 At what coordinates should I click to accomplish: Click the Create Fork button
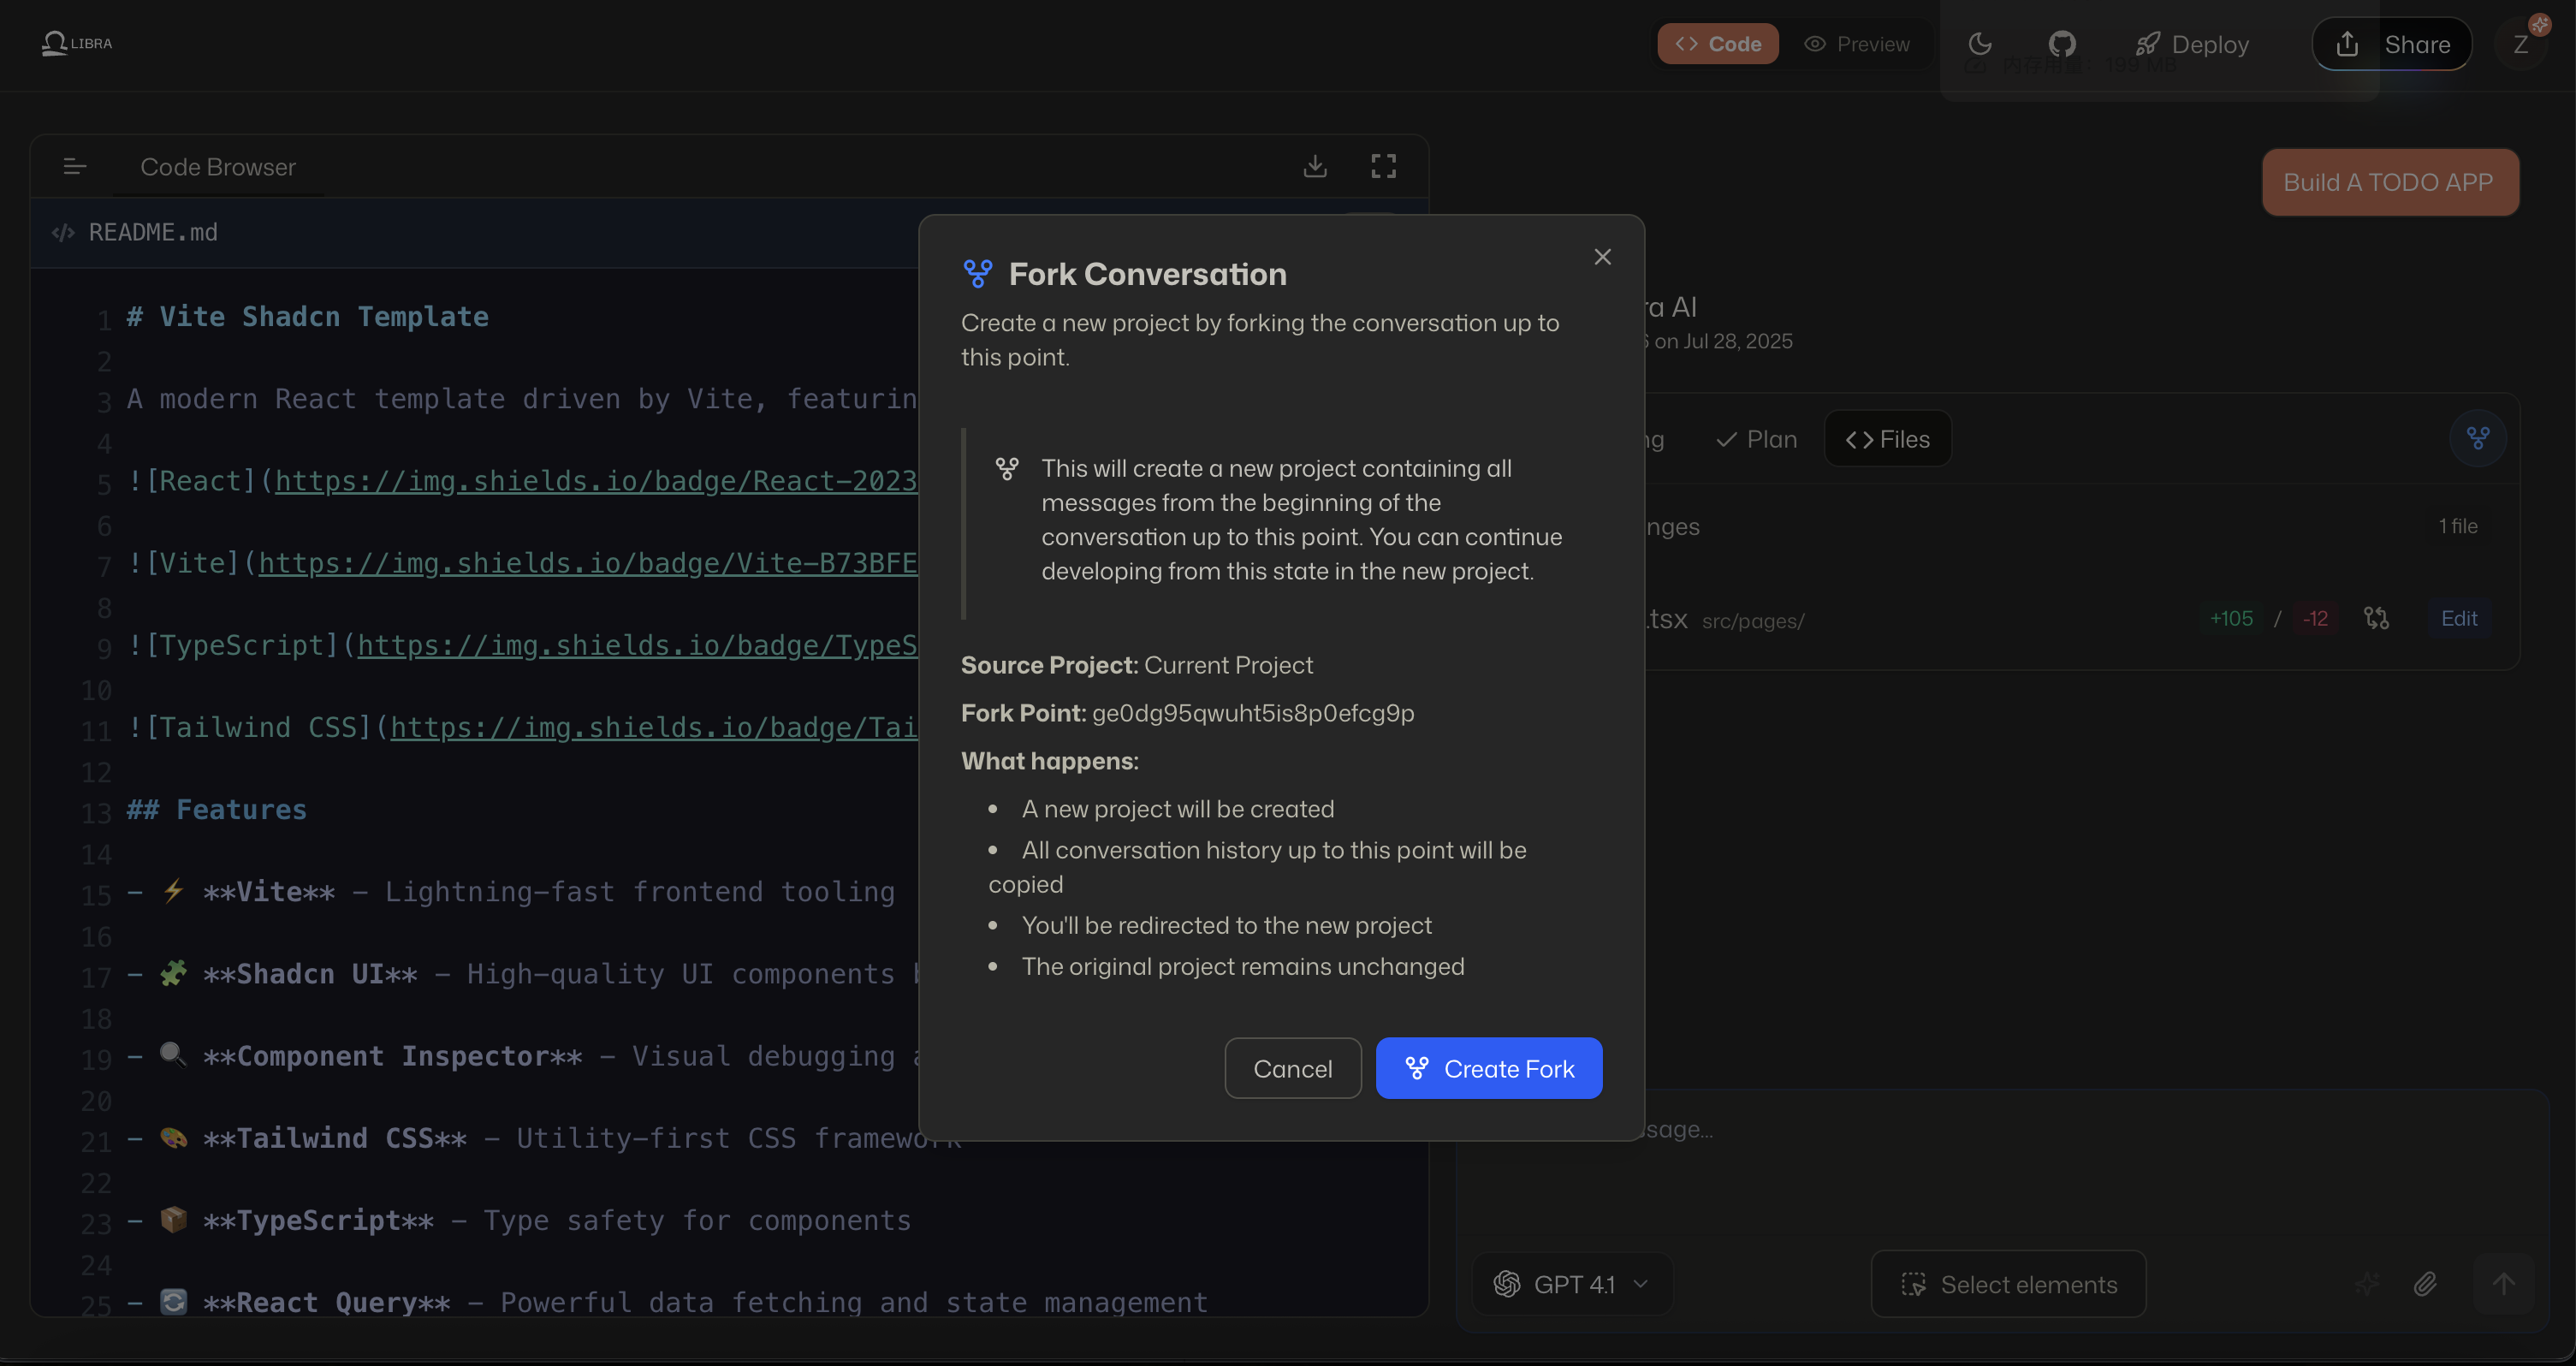click(x=1489, y=1068)
